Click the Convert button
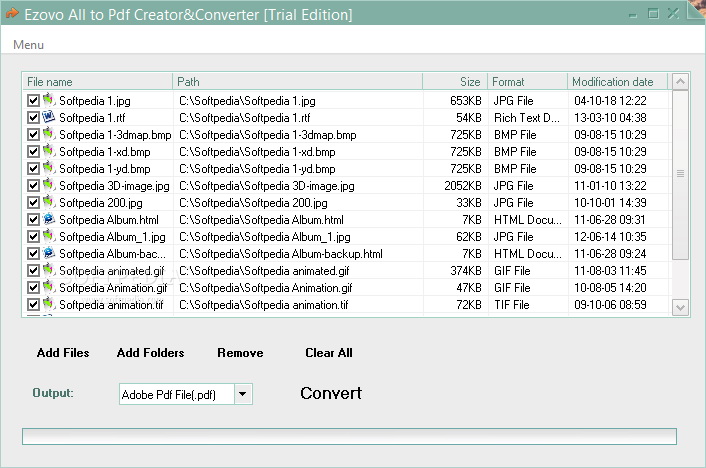This screenshot has width=706, height=468. tap(331, 393)
